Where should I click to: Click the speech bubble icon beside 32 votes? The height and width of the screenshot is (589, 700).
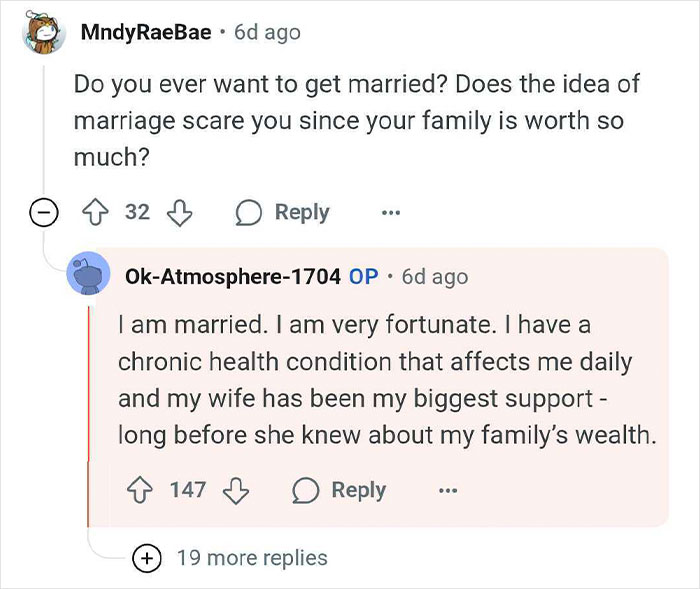(248, 213)
